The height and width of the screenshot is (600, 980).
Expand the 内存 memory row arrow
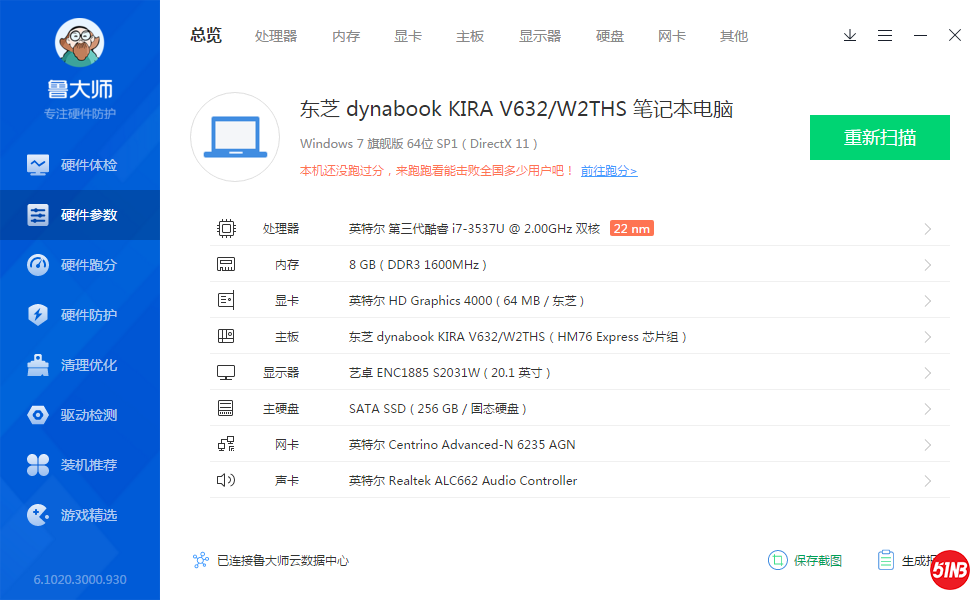pyautogui.click(x=927, y=265)
